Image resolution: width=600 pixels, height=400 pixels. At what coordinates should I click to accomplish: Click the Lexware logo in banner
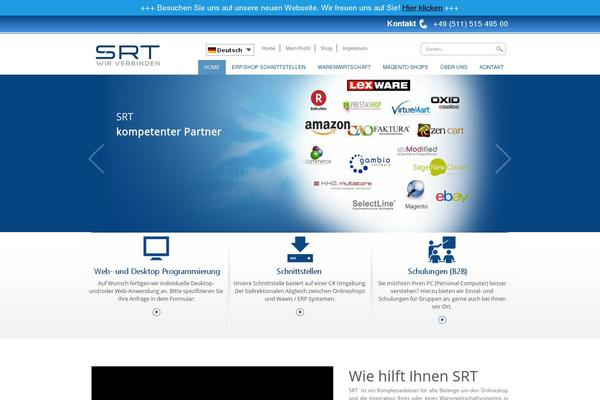pos(378,85)
